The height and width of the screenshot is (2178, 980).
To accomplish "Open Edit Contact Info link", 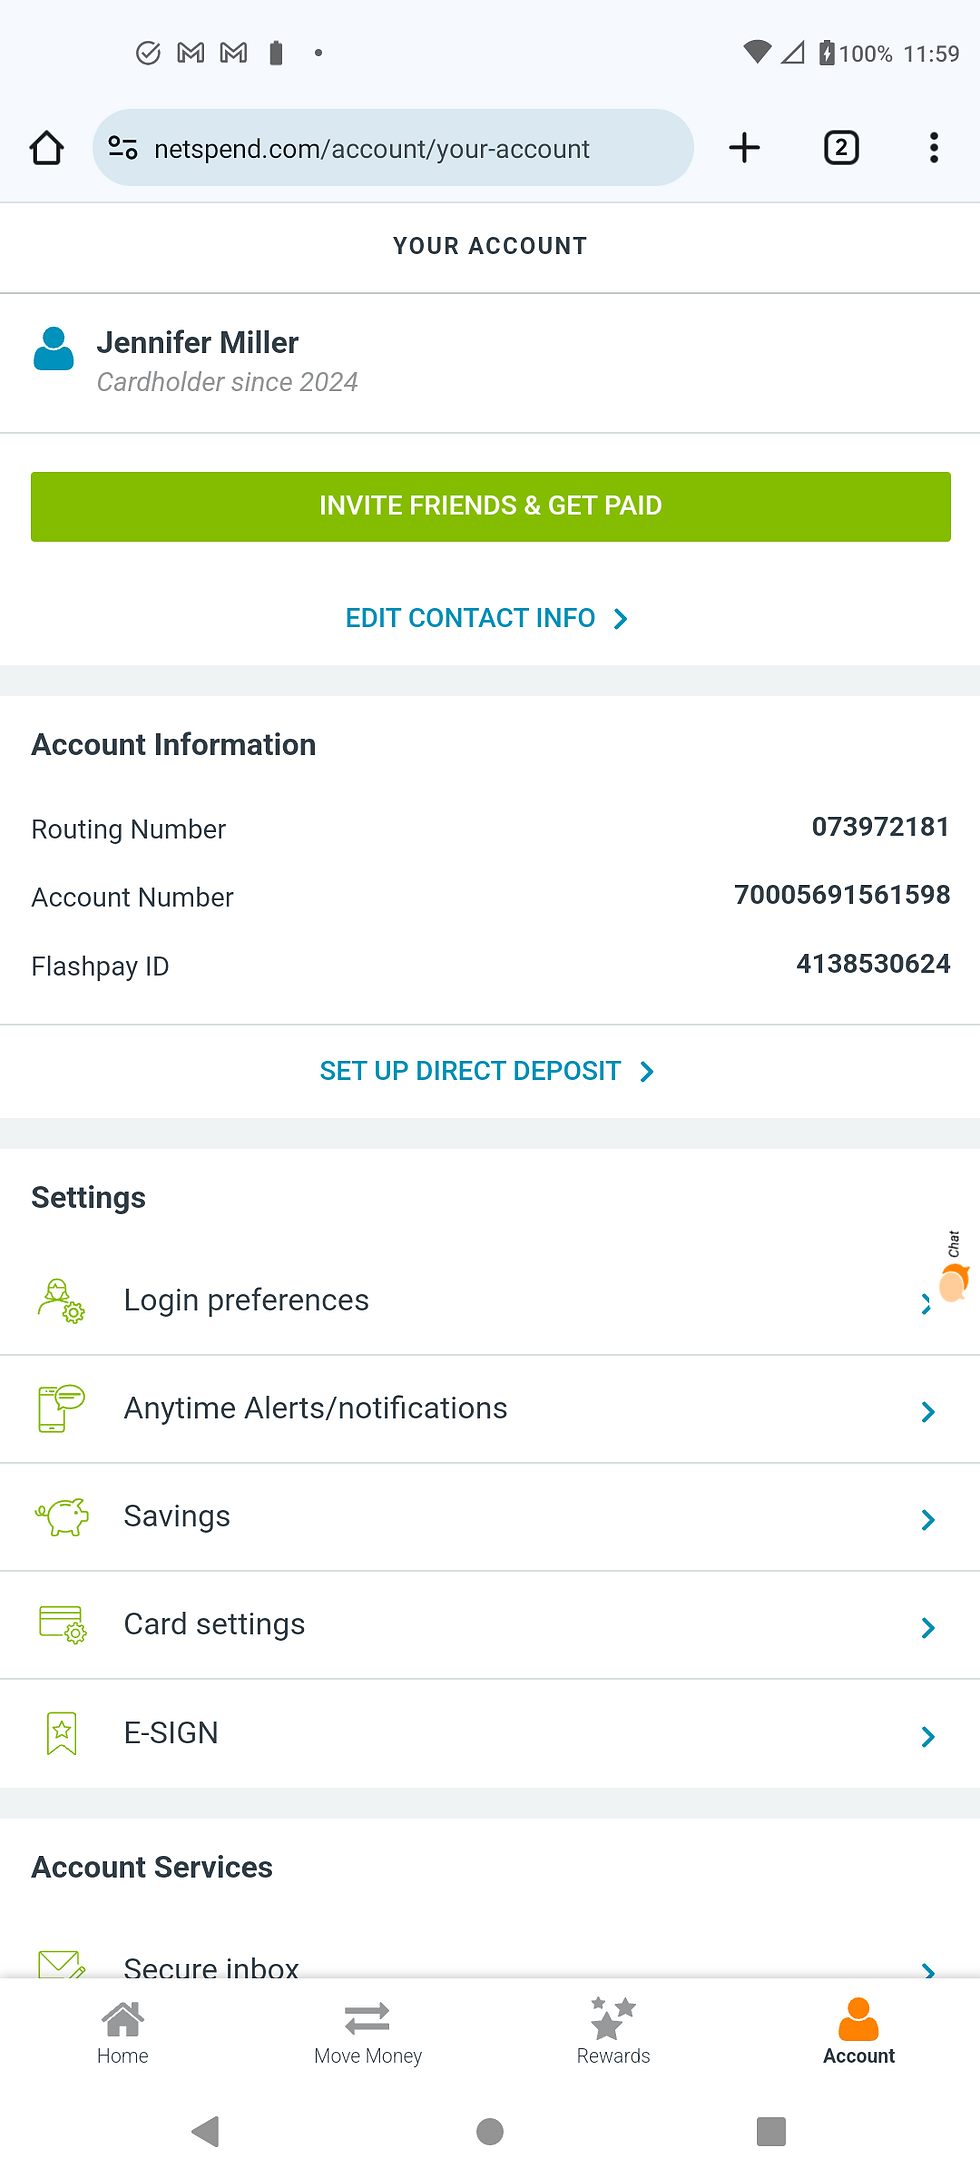I will [487, 618].
